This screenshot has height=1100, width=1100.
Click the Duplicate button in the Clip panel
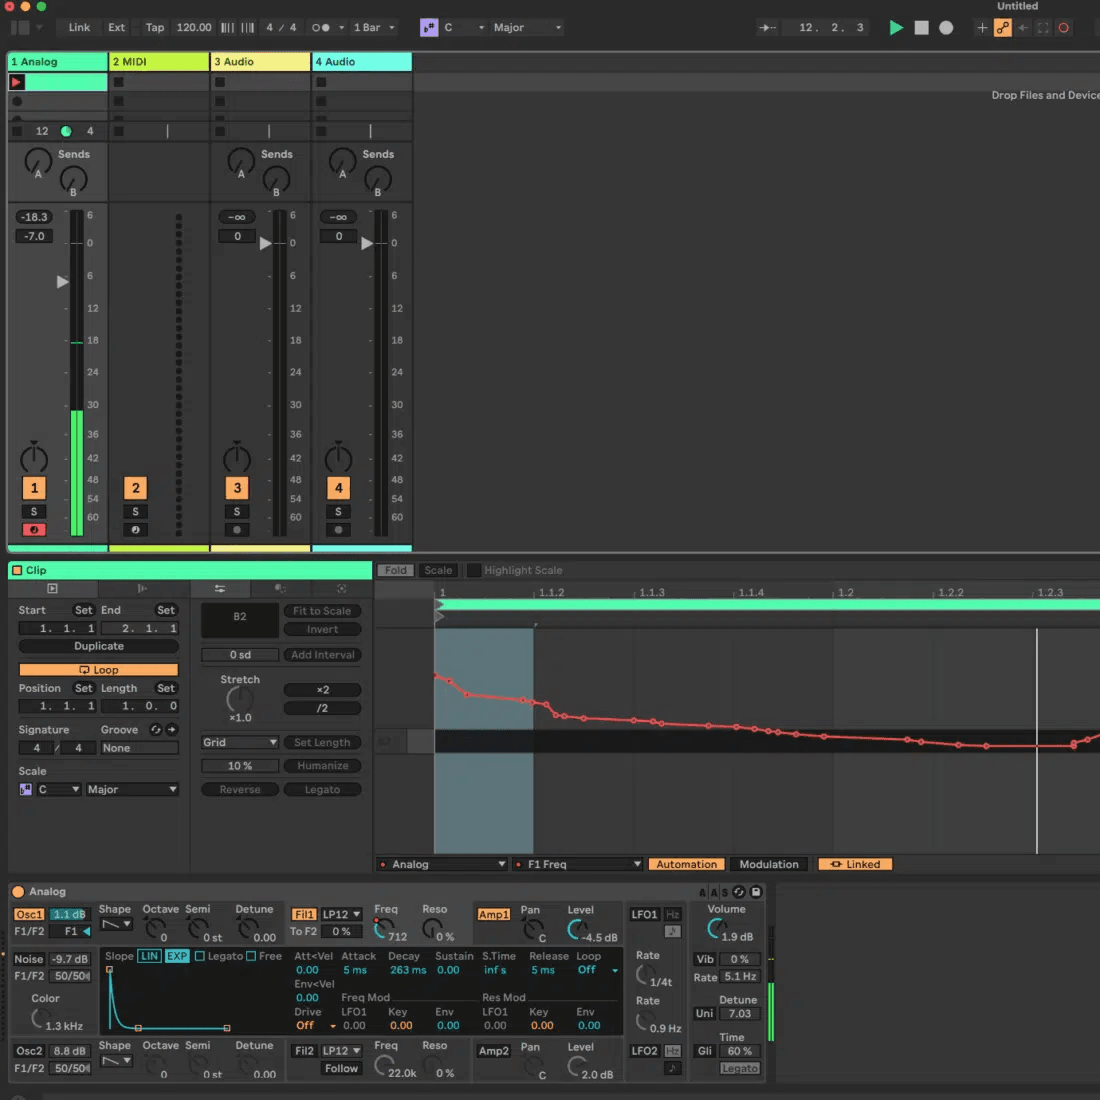pyautogui.click(x=98, y=646)
